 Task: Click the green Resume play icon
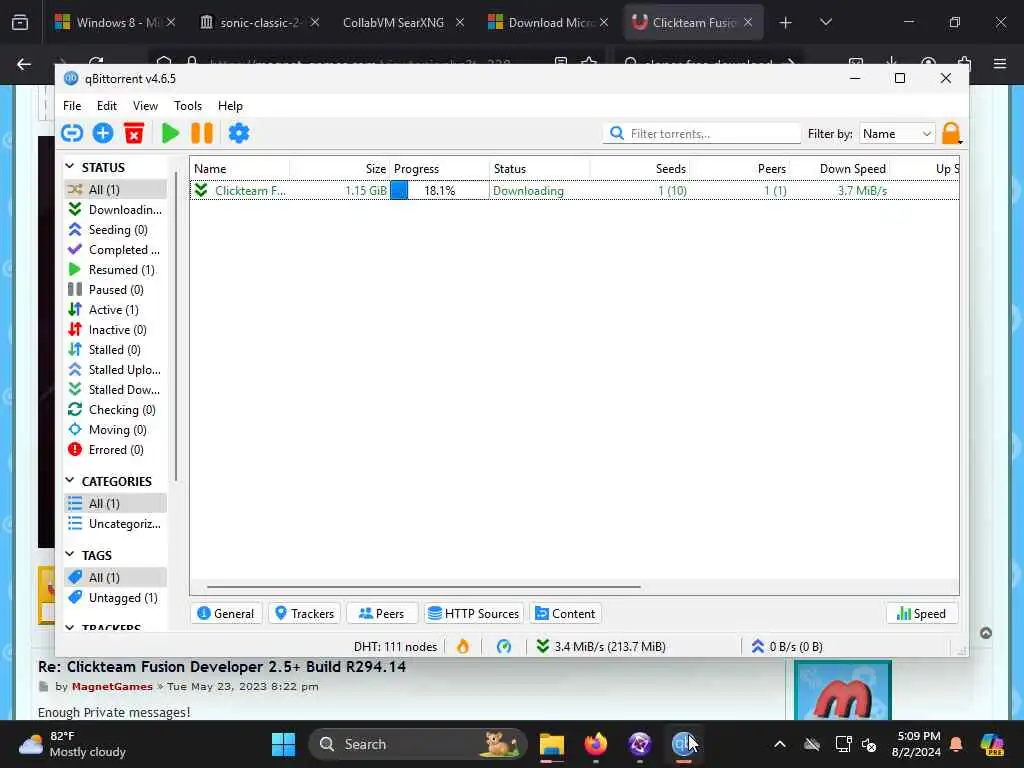(x=170, y=133)
